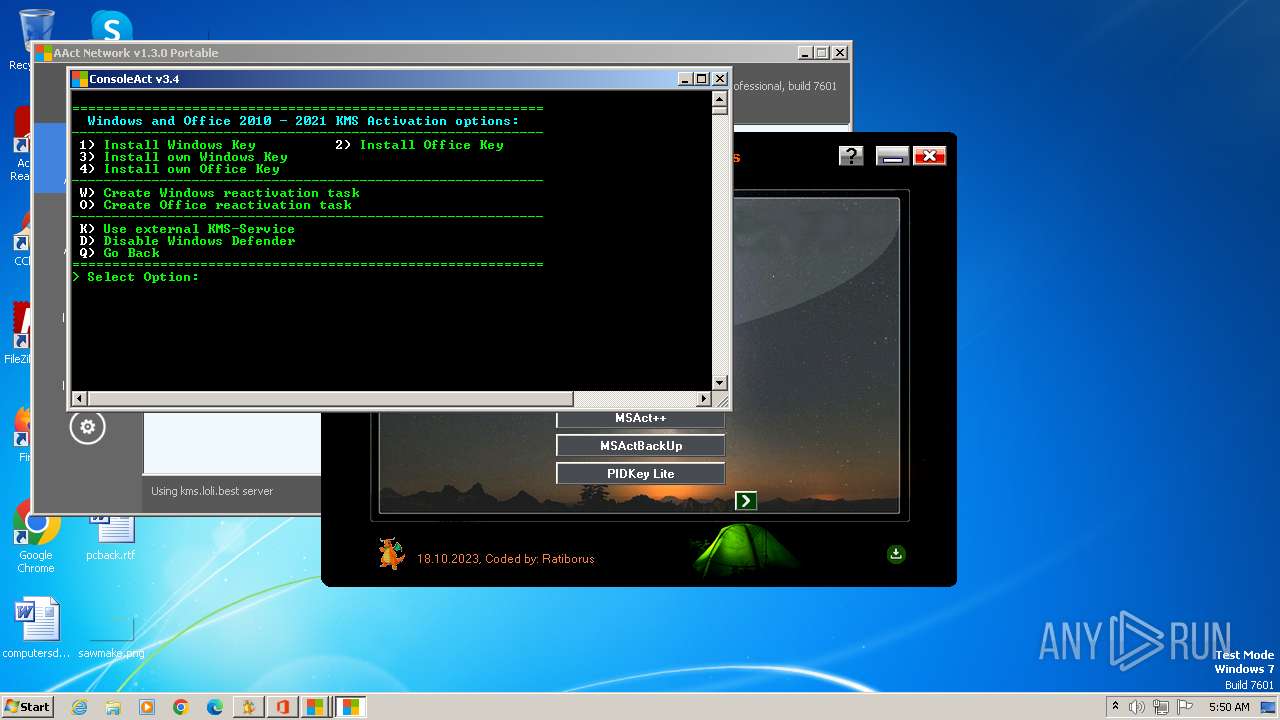Screen dimensions: 1280x720
Task: Click '18.10.2023, Coded by: Ratiborus' text
Action: click(x=505, y=559)
